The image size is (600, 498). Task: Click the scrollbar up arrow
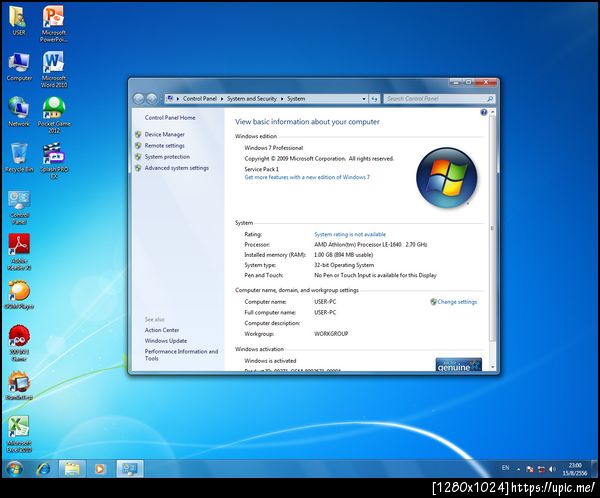[492, 112]
